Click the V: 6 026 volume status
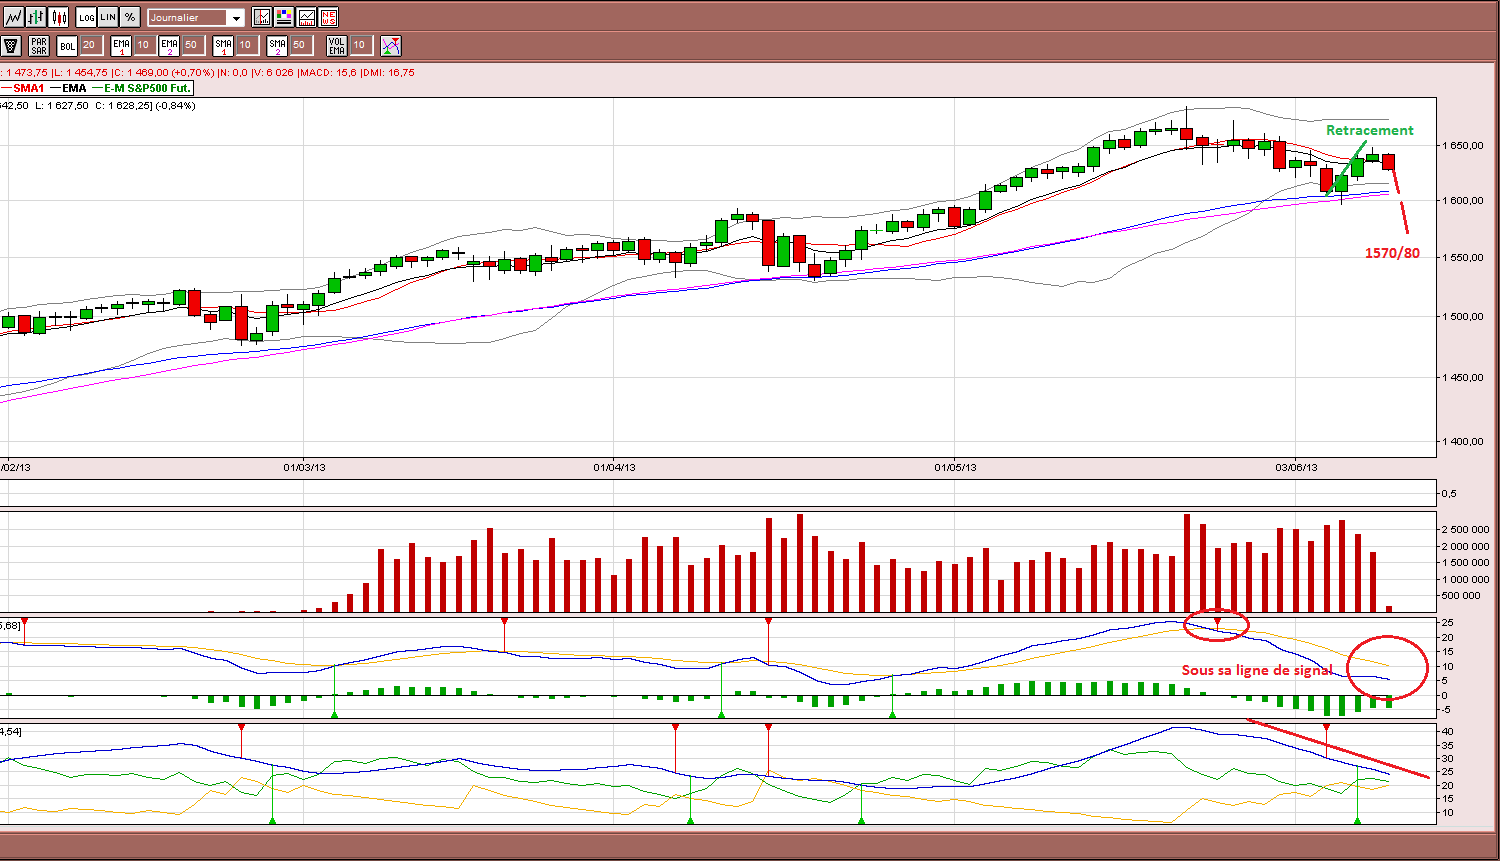 point(273,72)
